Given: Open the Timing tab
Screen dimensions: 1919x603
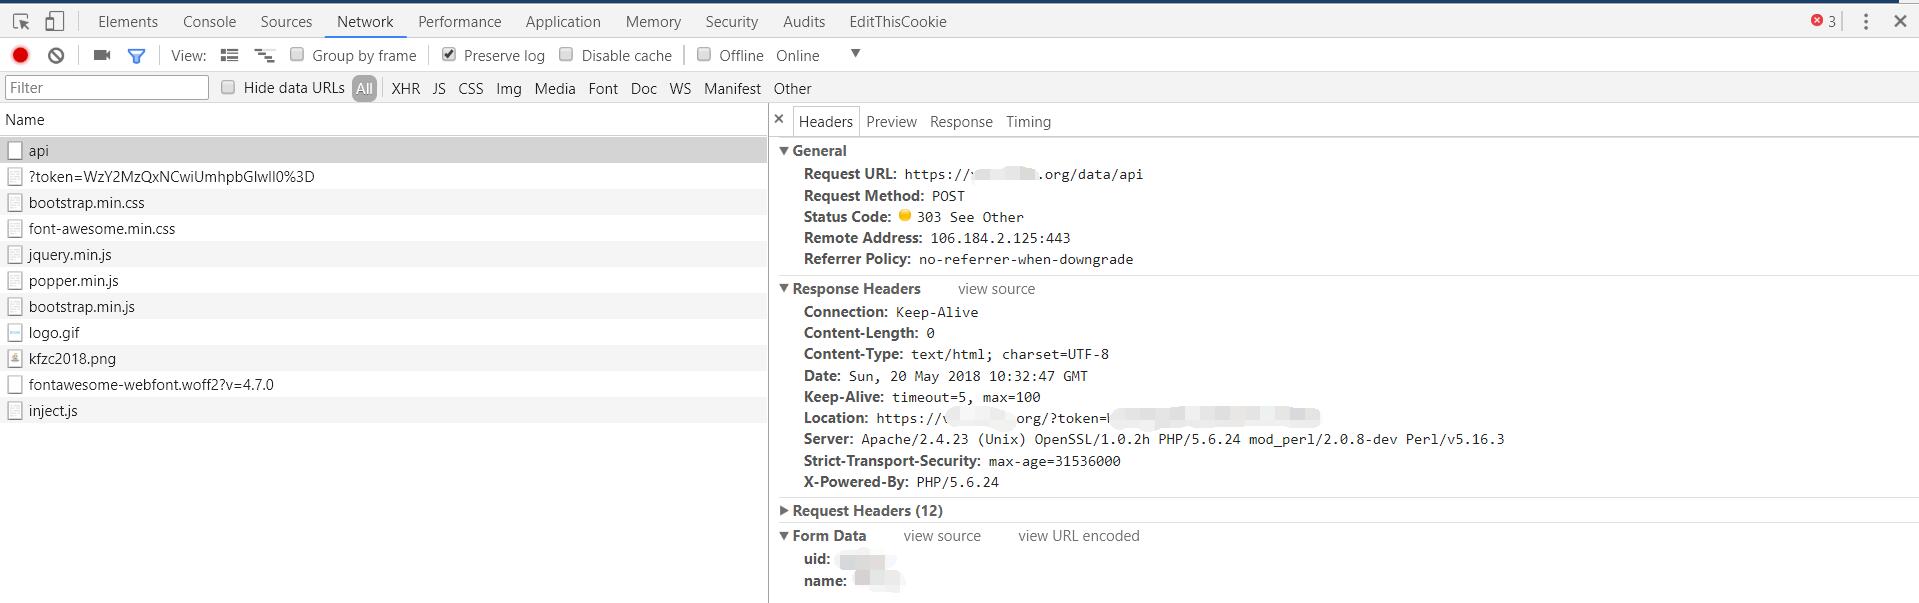Looking at the screenshot, I should click(x=1028, y=122).
